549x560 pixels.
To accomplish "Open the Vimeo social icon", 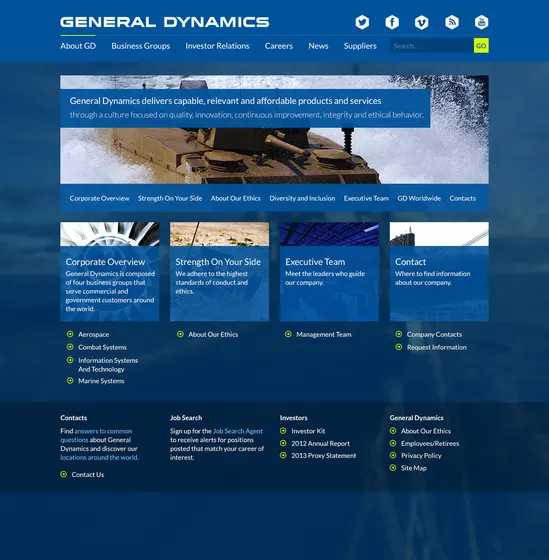I will (x=422, y=22).
